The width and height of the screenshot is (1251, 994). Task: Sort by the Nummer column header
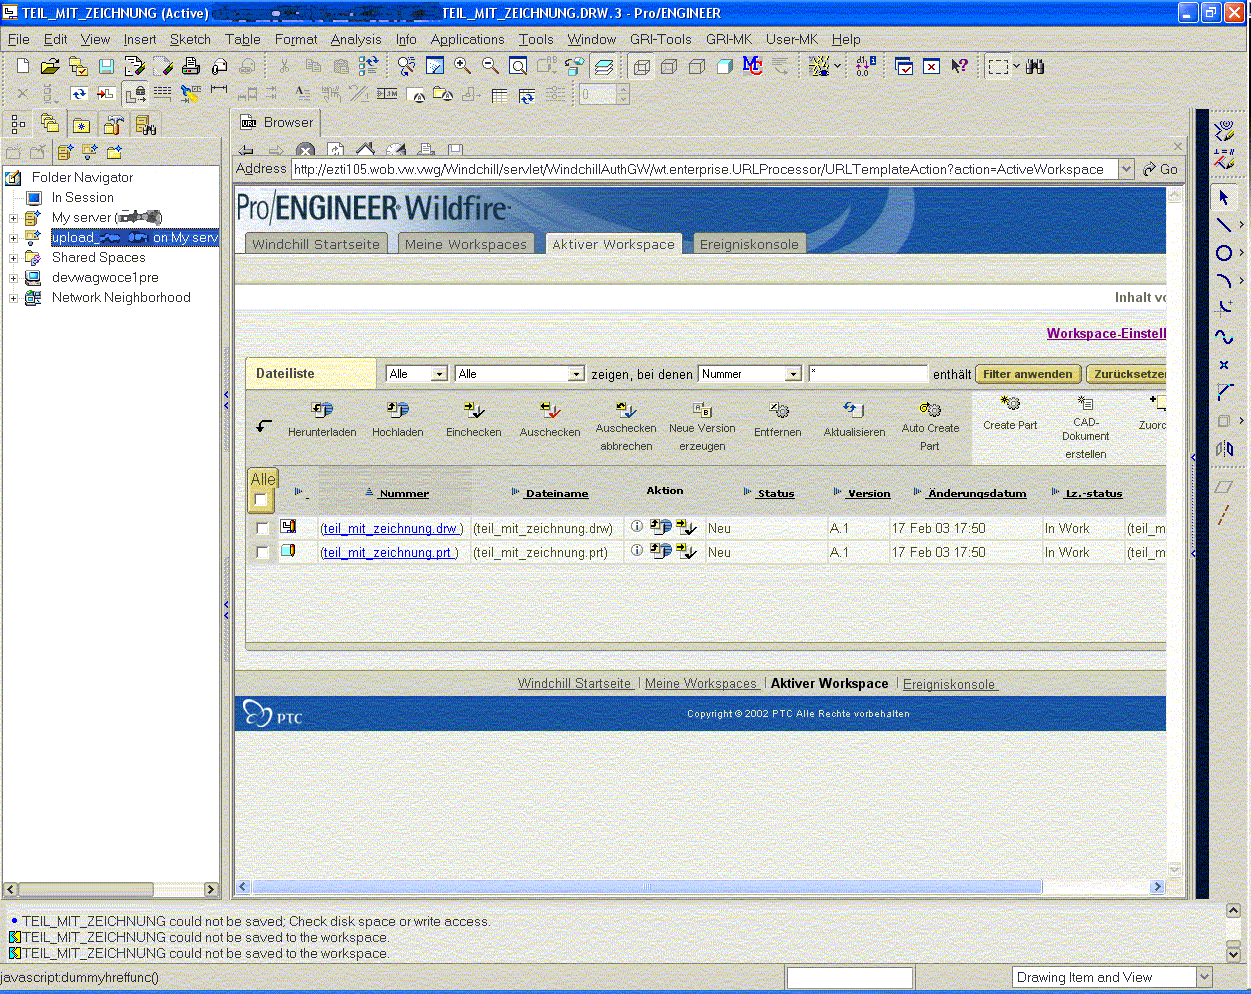click(404, 493)
